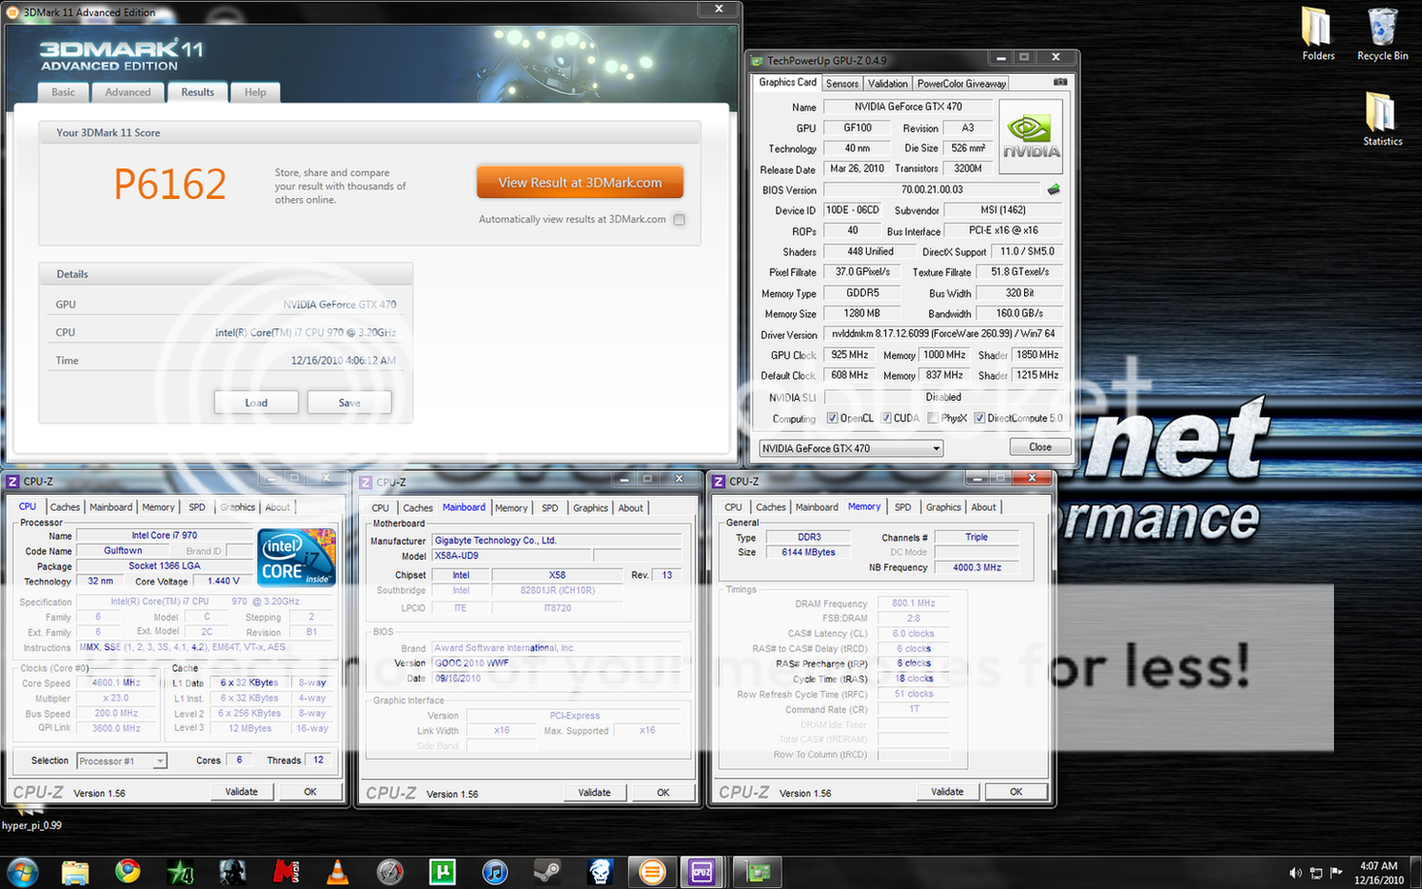1422x889 pixels.
Task: Open the green star 4 game icon in taskbar
Action: (x=180, y=872)
